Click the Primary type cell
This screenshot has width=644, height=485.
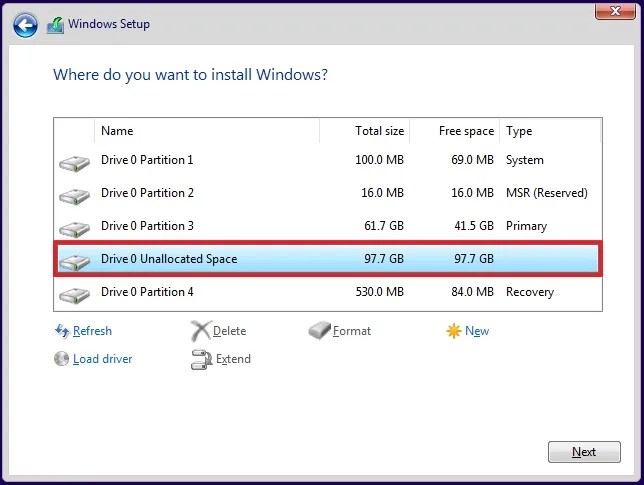pyautogui.click(x=526, y=226)
